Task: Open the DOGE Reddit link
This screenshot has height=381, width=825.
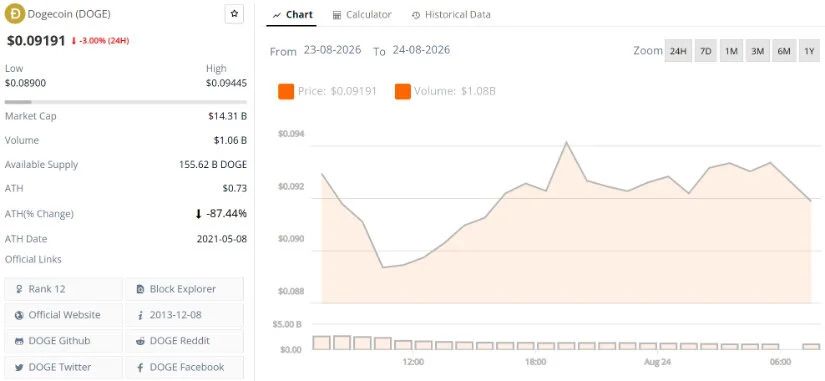Action: tap(184, 341)
